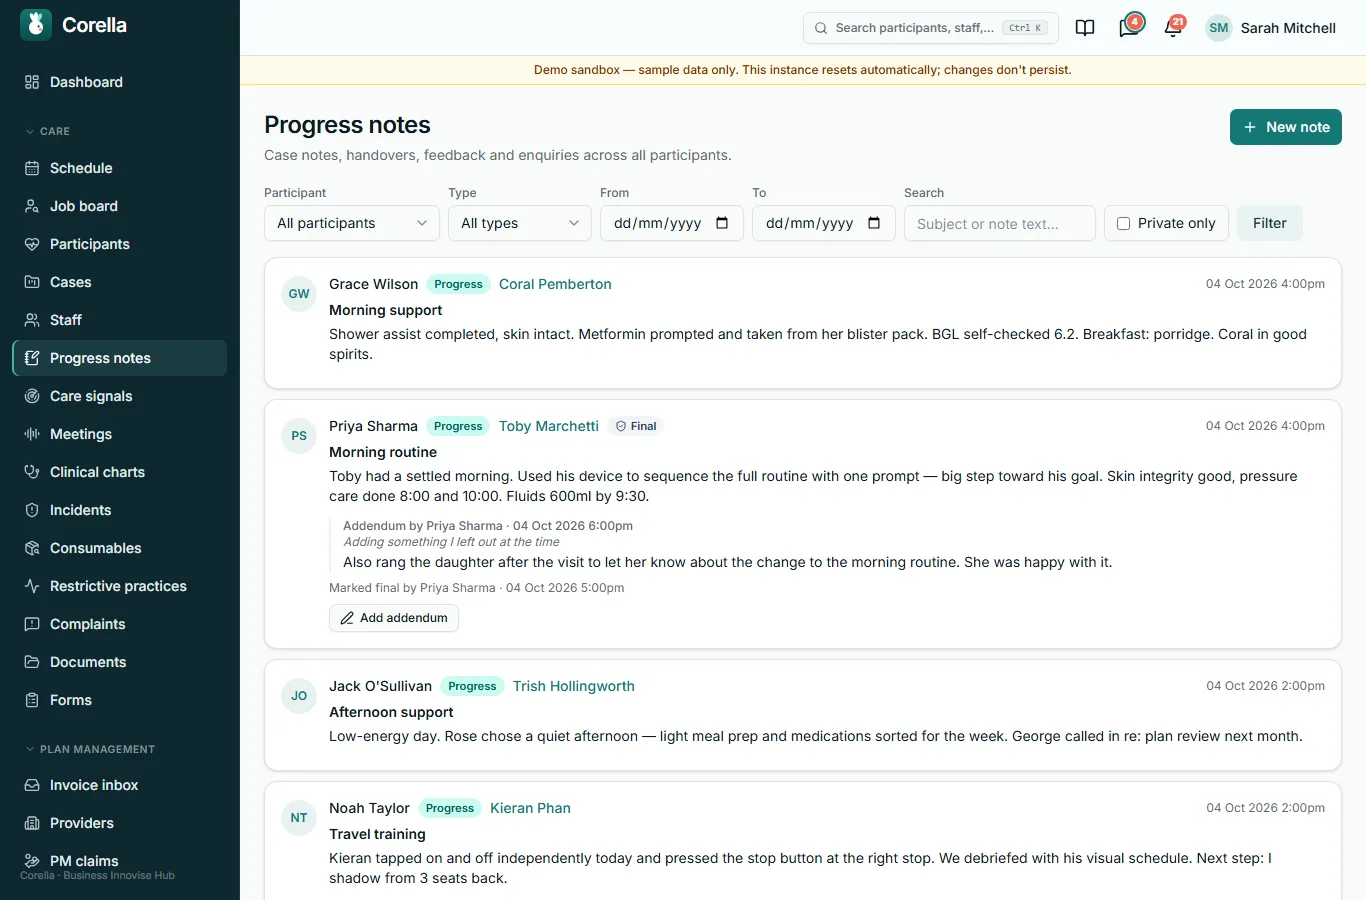The width and height of the screenshot is (1366, 900).
Task: Click the Meetings audio-wave icon
Action: (32, 434)
